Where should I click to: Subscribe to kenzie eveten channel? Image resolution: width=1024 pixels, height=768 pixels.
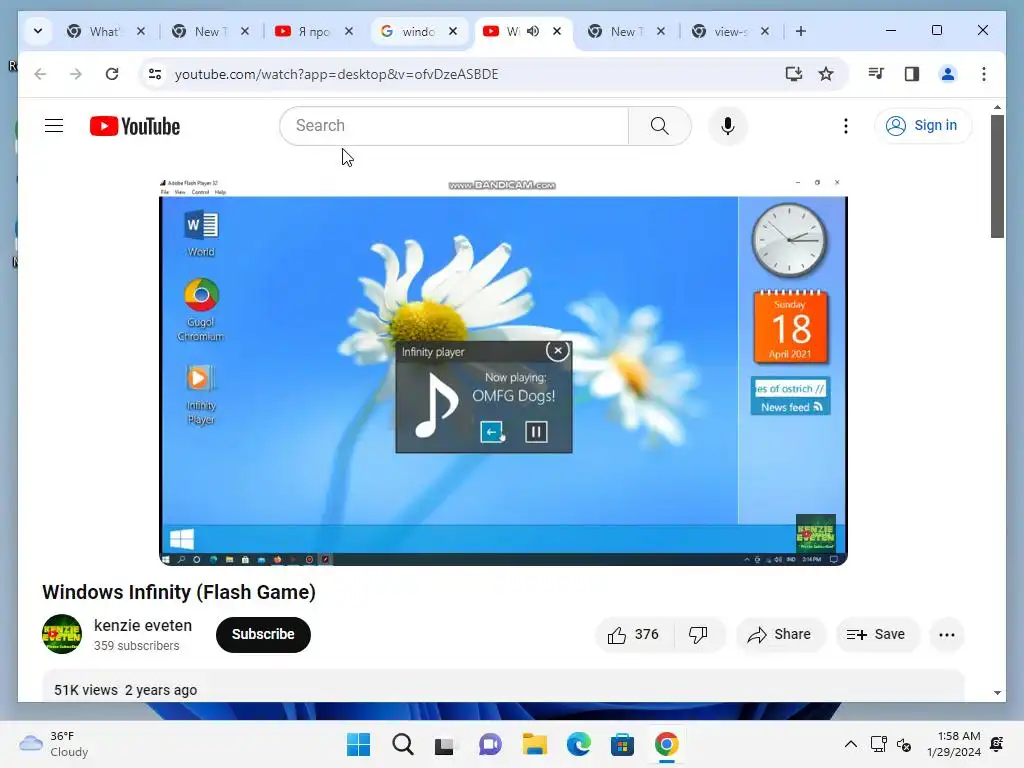tap(263, 634)
